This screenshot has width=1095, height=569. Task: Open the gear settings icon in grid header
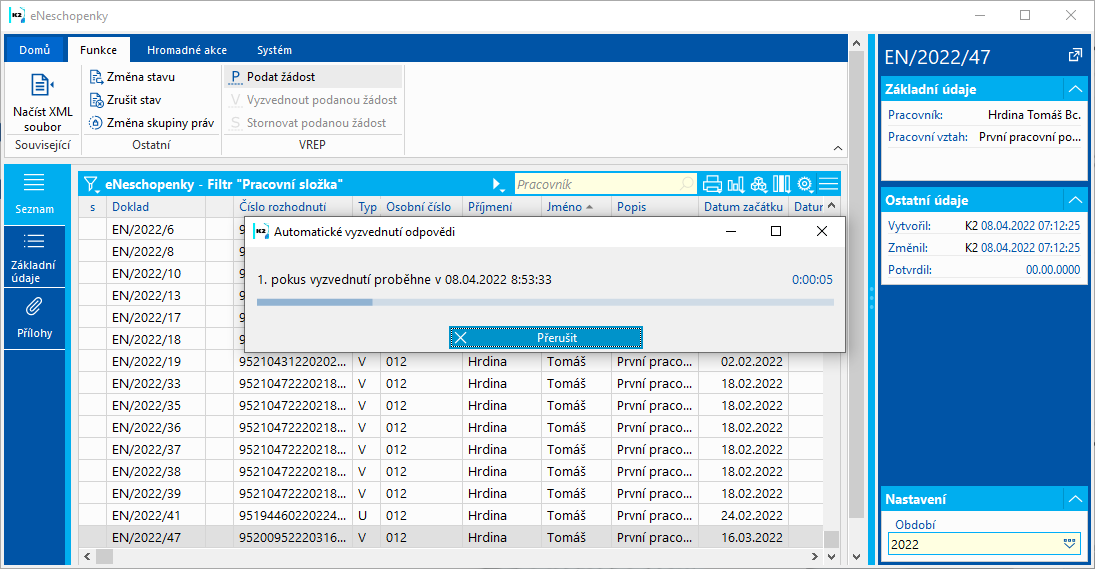(x=805, y=184)
